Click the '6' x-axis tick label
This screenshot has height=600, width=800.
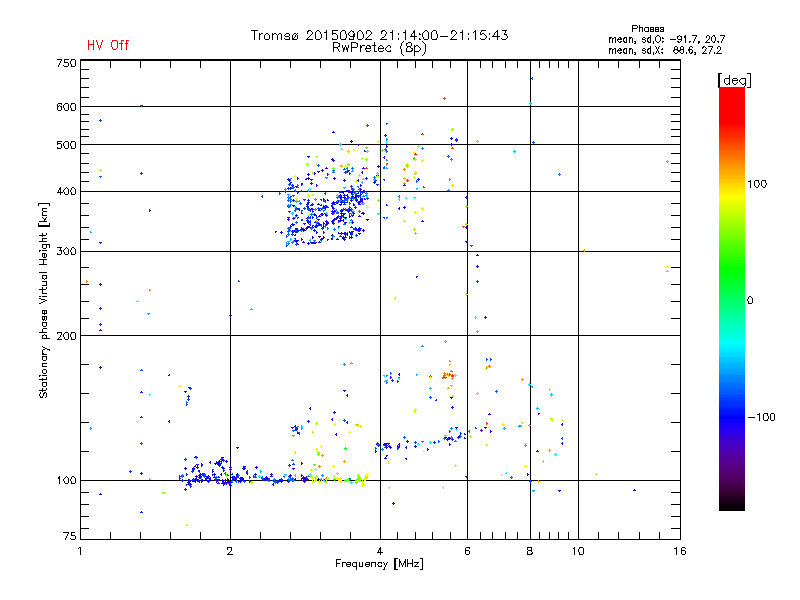pos(467,551)
